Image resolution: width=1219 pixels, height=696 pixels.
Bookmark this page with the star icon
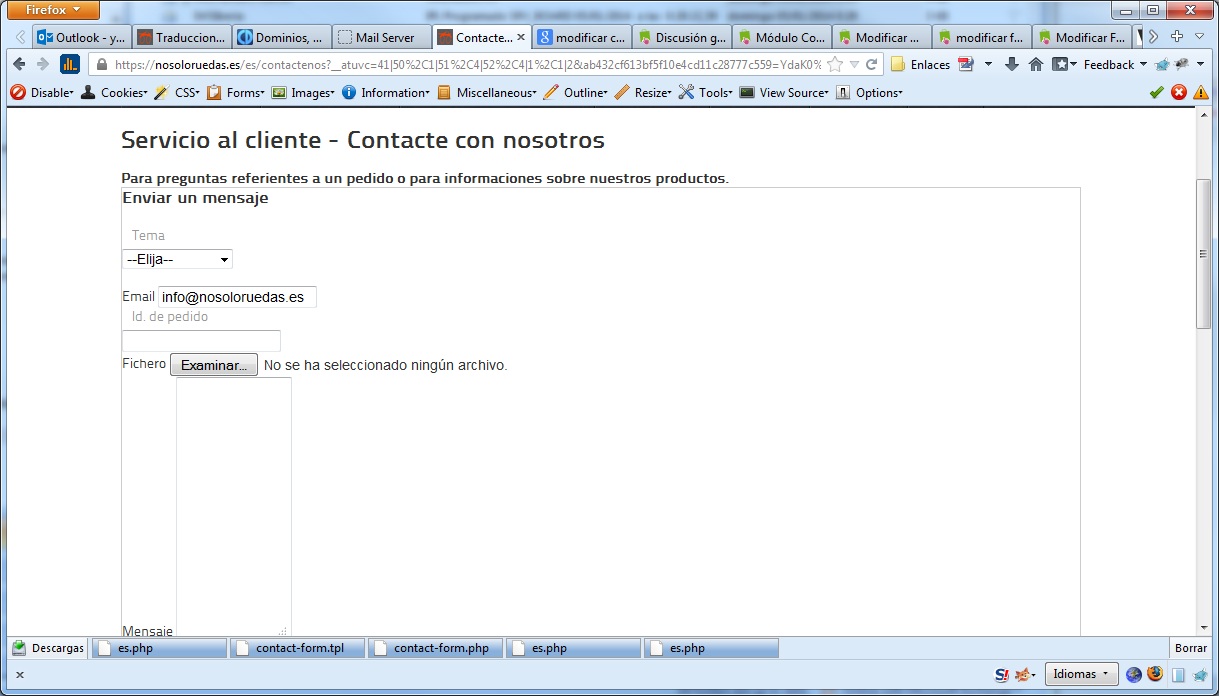[835, 64]
